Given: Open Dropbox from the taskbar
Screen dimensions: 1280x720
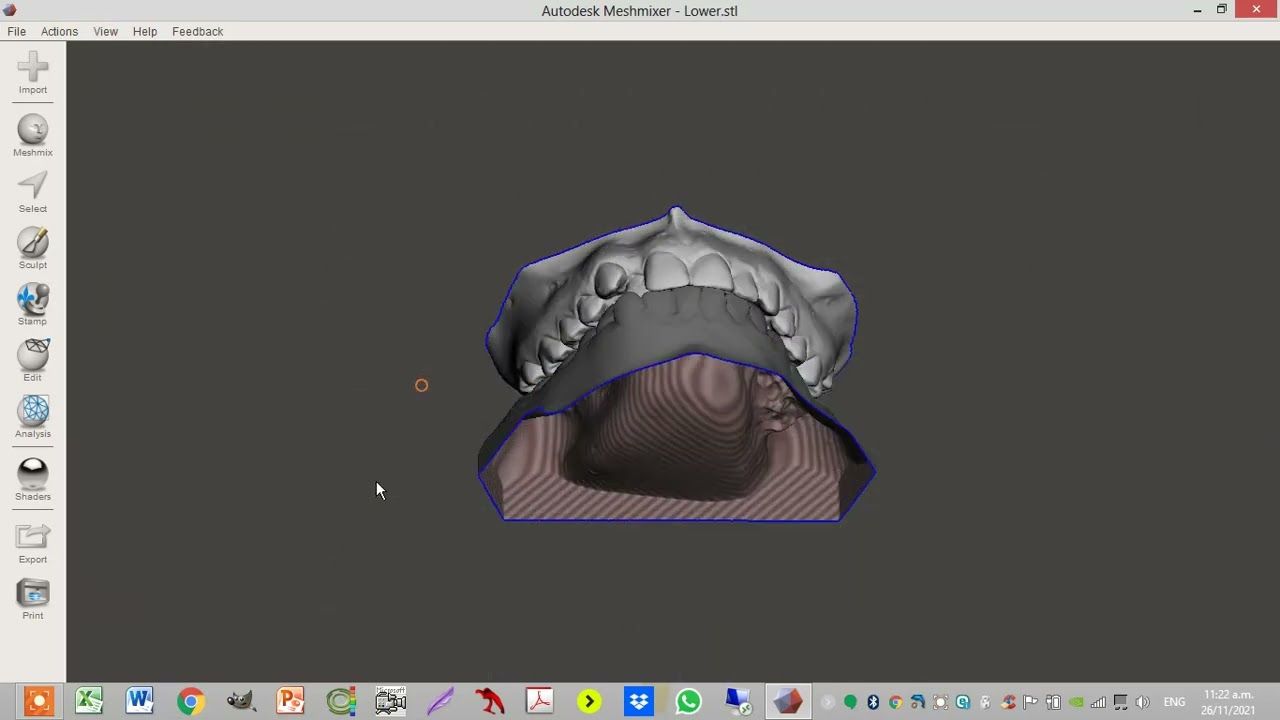Looking at the screenshot, I should [x=639, y=701].
